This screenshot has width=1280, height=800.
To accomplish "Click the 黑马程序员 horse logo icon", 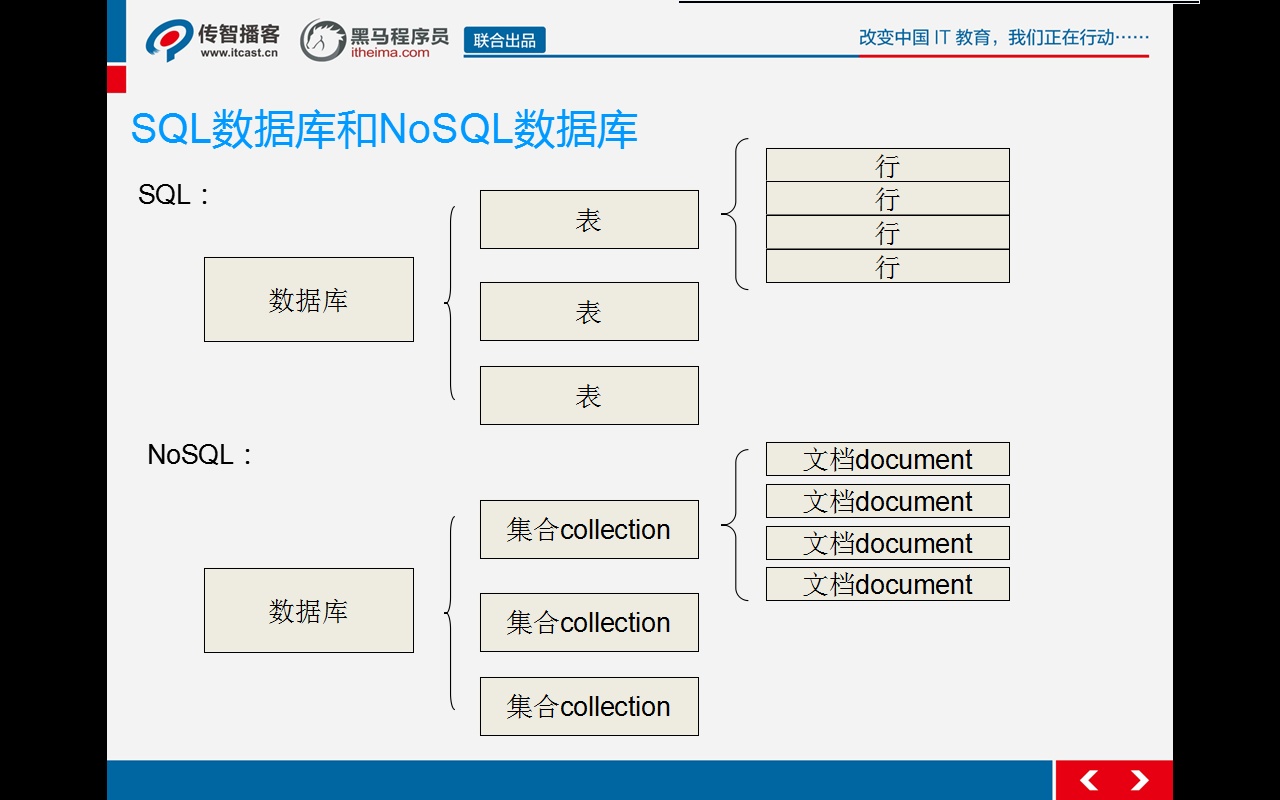I will tap(323, 41).
